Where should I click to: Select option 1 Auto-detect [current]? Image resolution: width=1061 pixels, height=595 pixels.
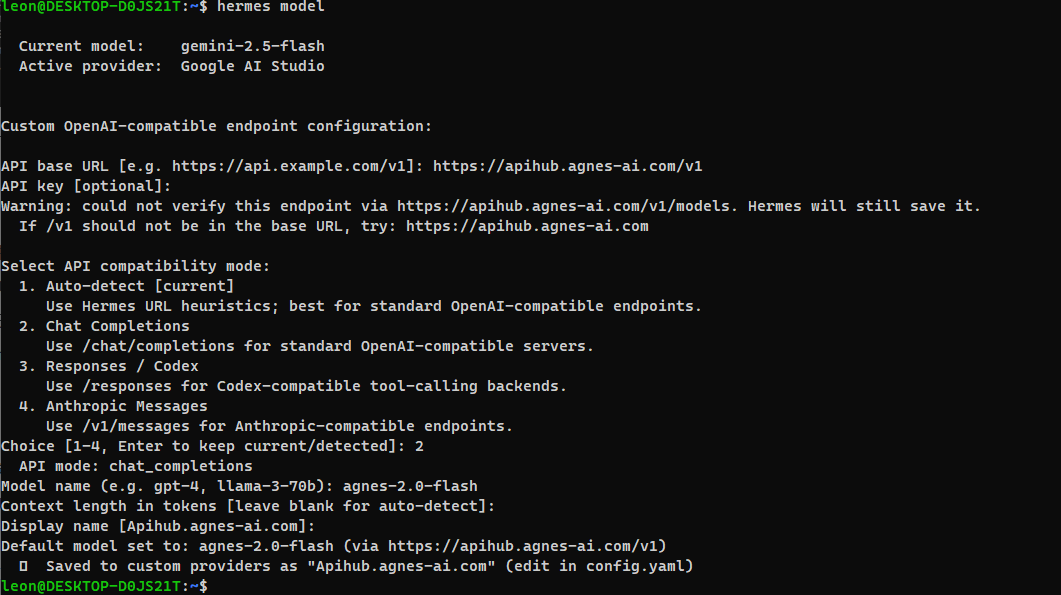(x=127, y=286)
